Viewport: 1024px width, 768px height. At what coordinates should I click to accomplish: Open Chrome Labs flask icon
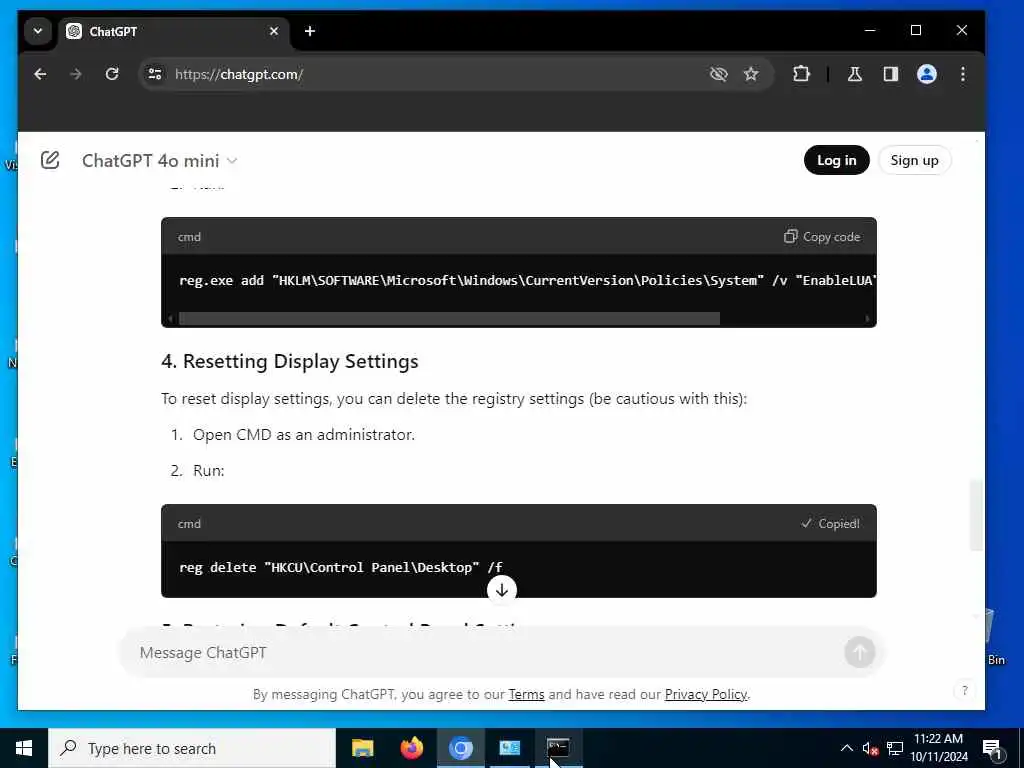(x=854, y=74)
